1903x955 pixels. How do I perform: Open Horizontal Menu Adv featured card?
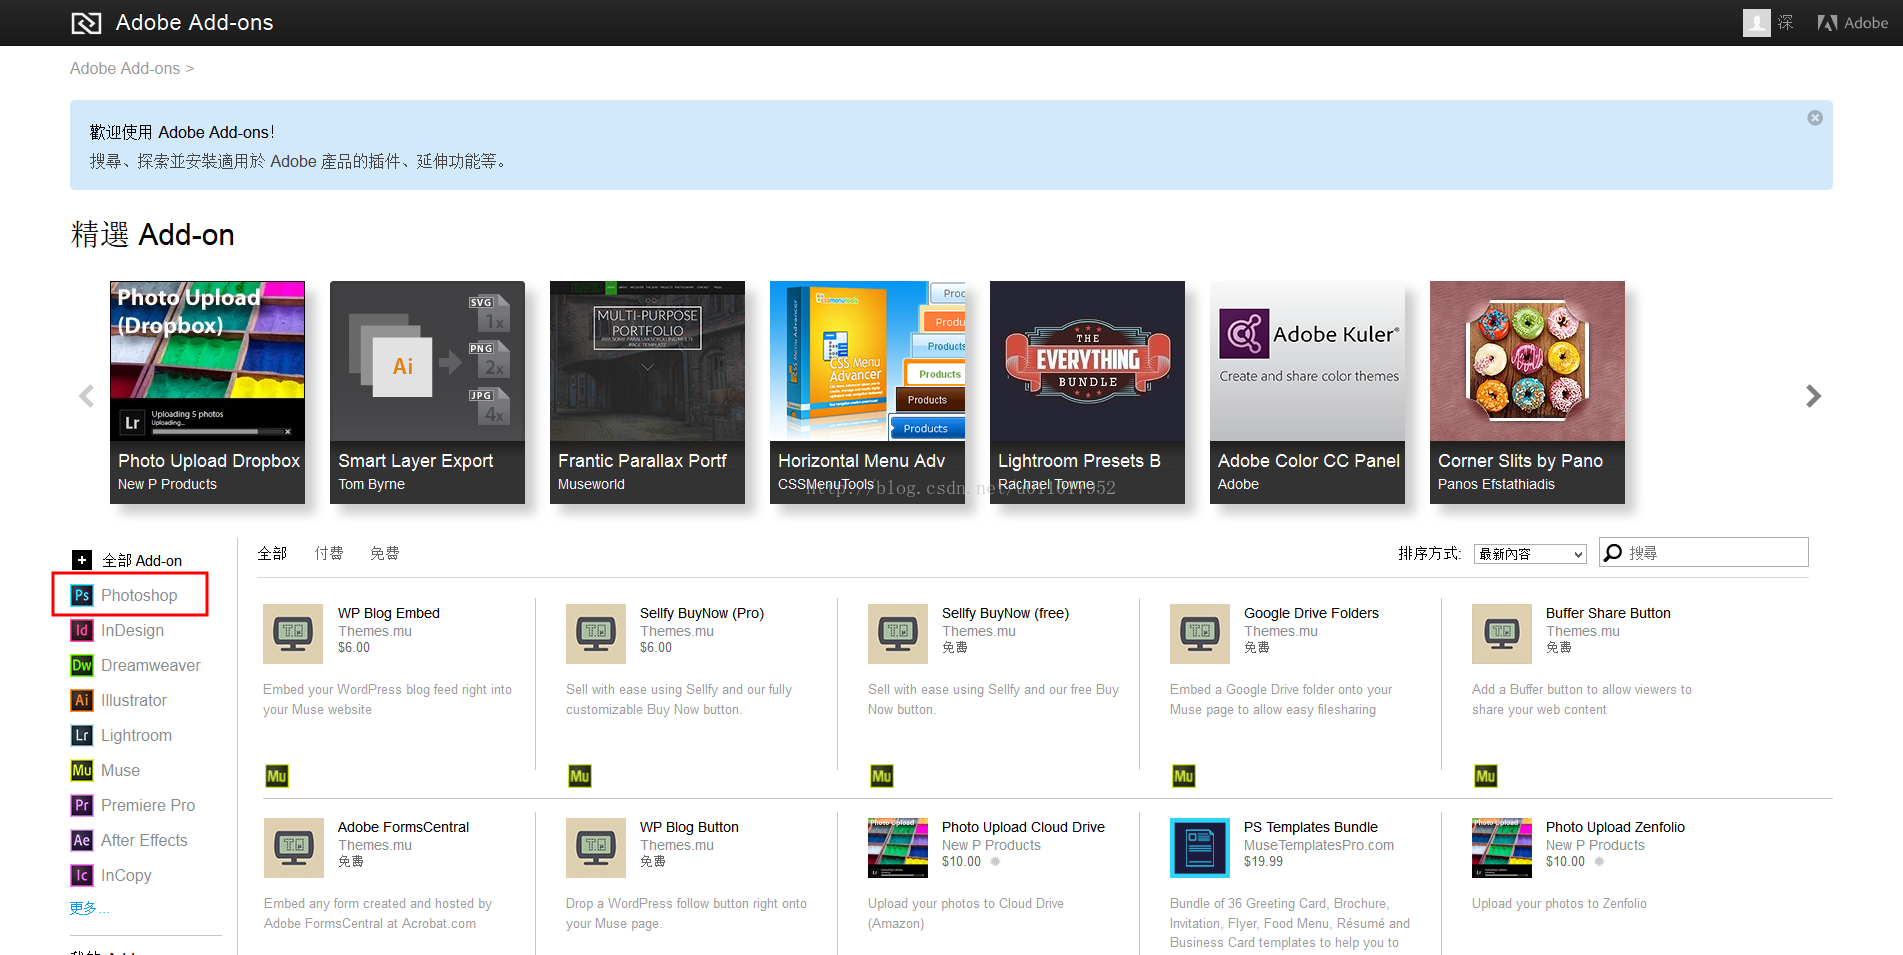[867, 392]
